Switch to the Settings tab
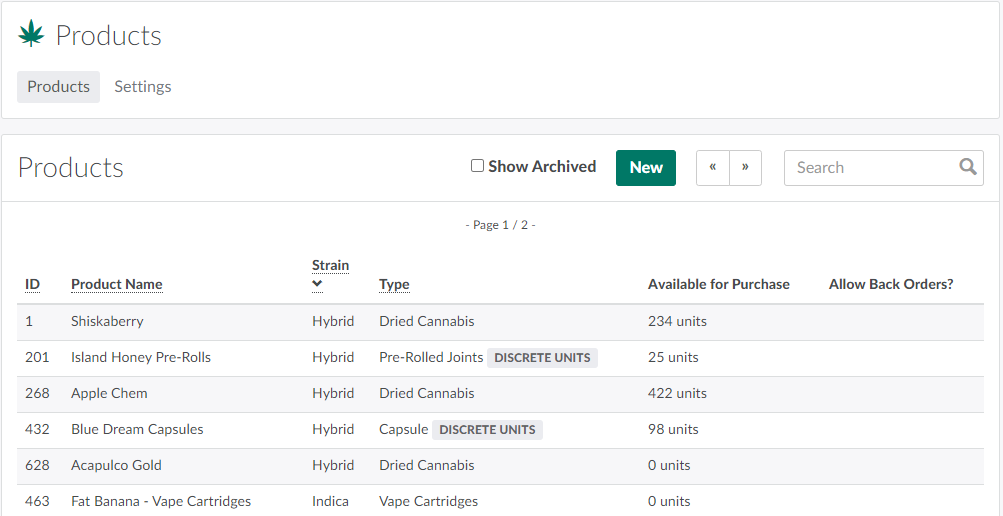 (142, 87)
